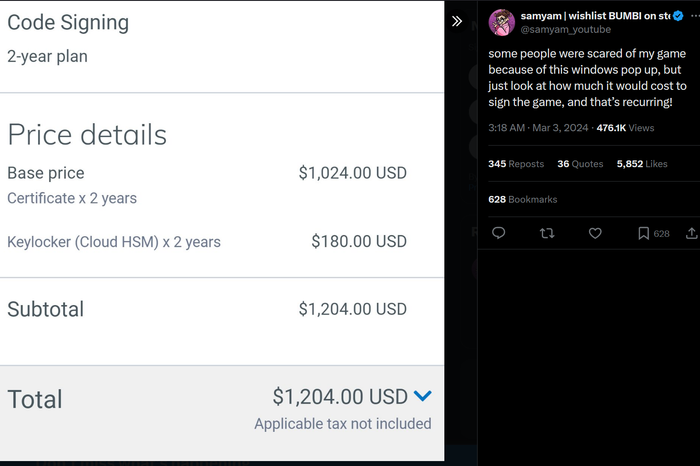View the 5,852 Likes list

[x=642, y=164]
